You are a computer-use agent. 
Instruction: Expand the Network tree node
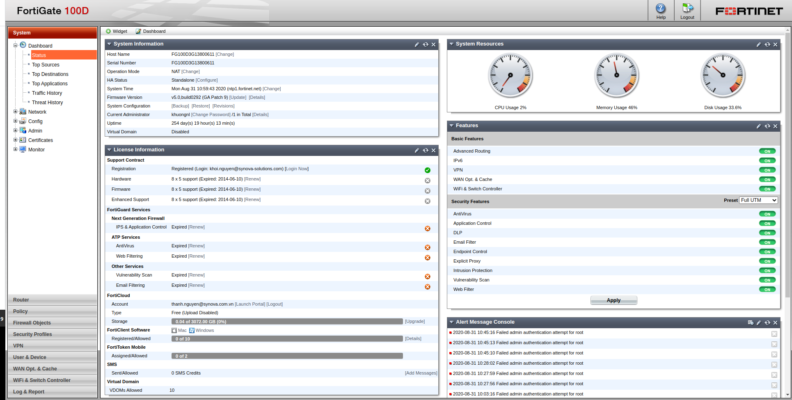(15, 112)
